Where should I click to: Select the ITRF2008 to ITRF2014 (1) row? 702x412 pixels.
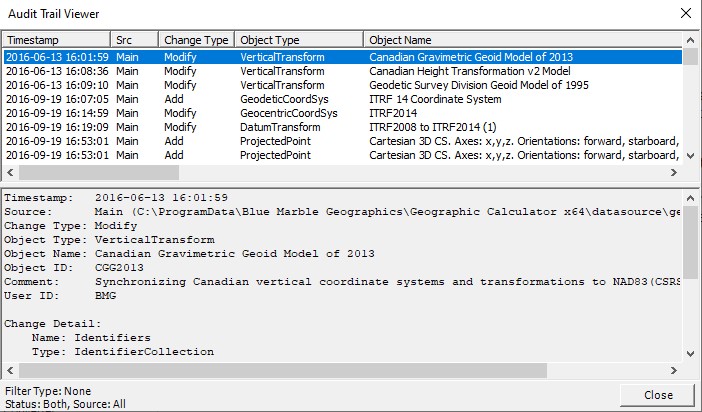(342, 127)
